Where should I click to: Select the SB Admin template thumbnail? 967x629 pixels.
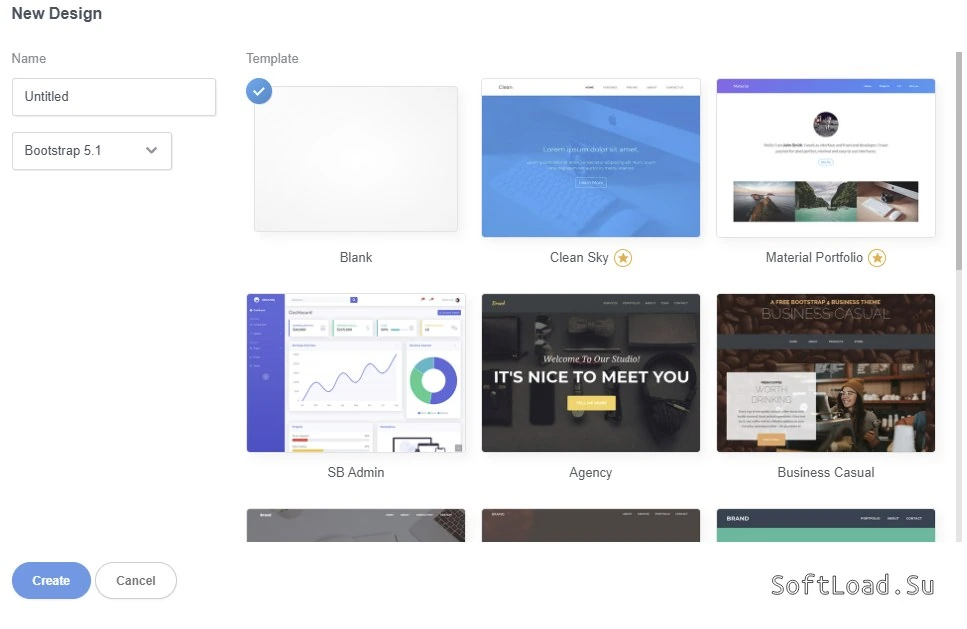click(x=356, y=373)
